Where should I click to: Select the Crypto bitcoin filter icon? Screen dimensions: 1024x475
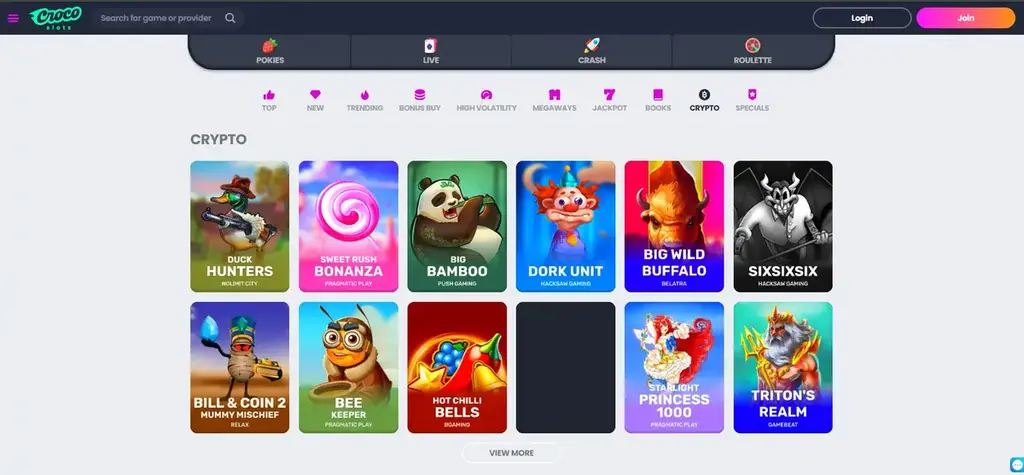(x=704, y=95)
